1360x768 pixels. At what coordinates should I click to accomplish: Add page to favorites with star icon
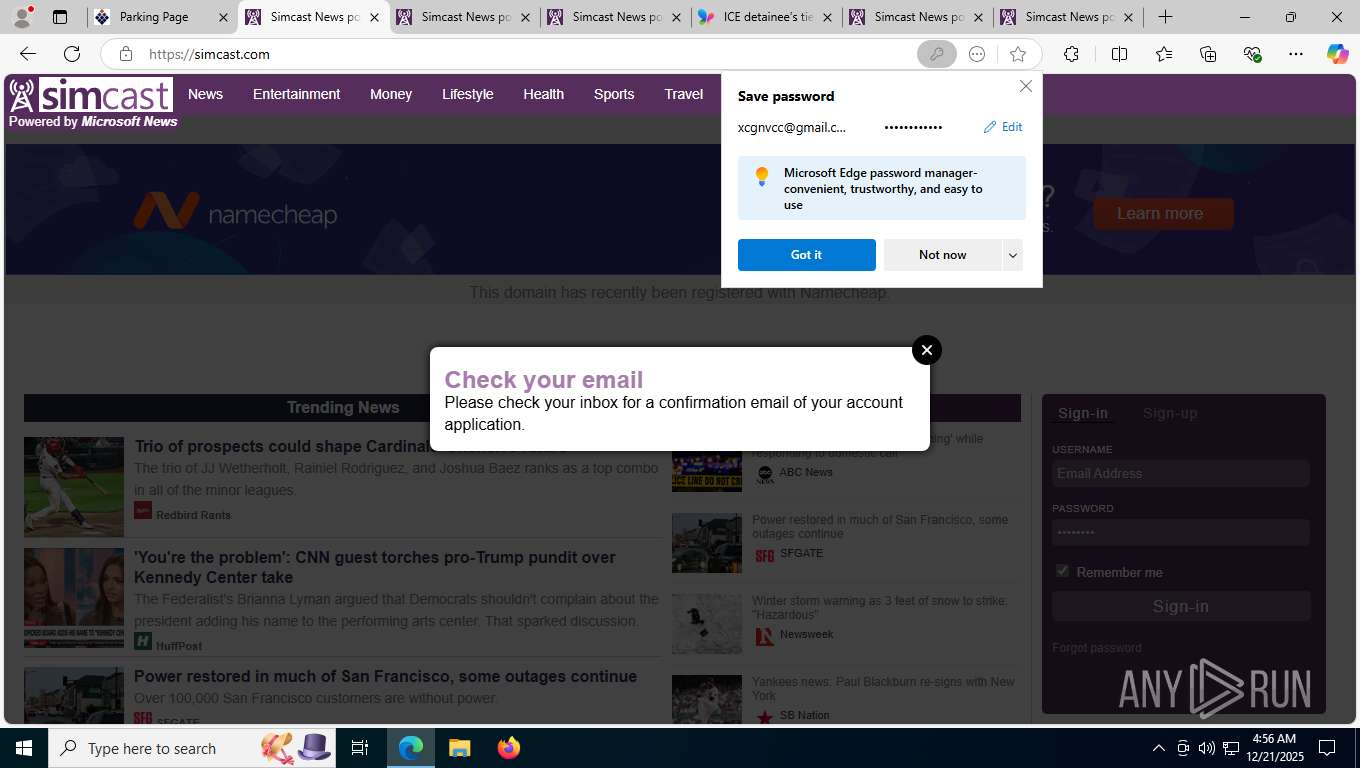[1018, 54]
